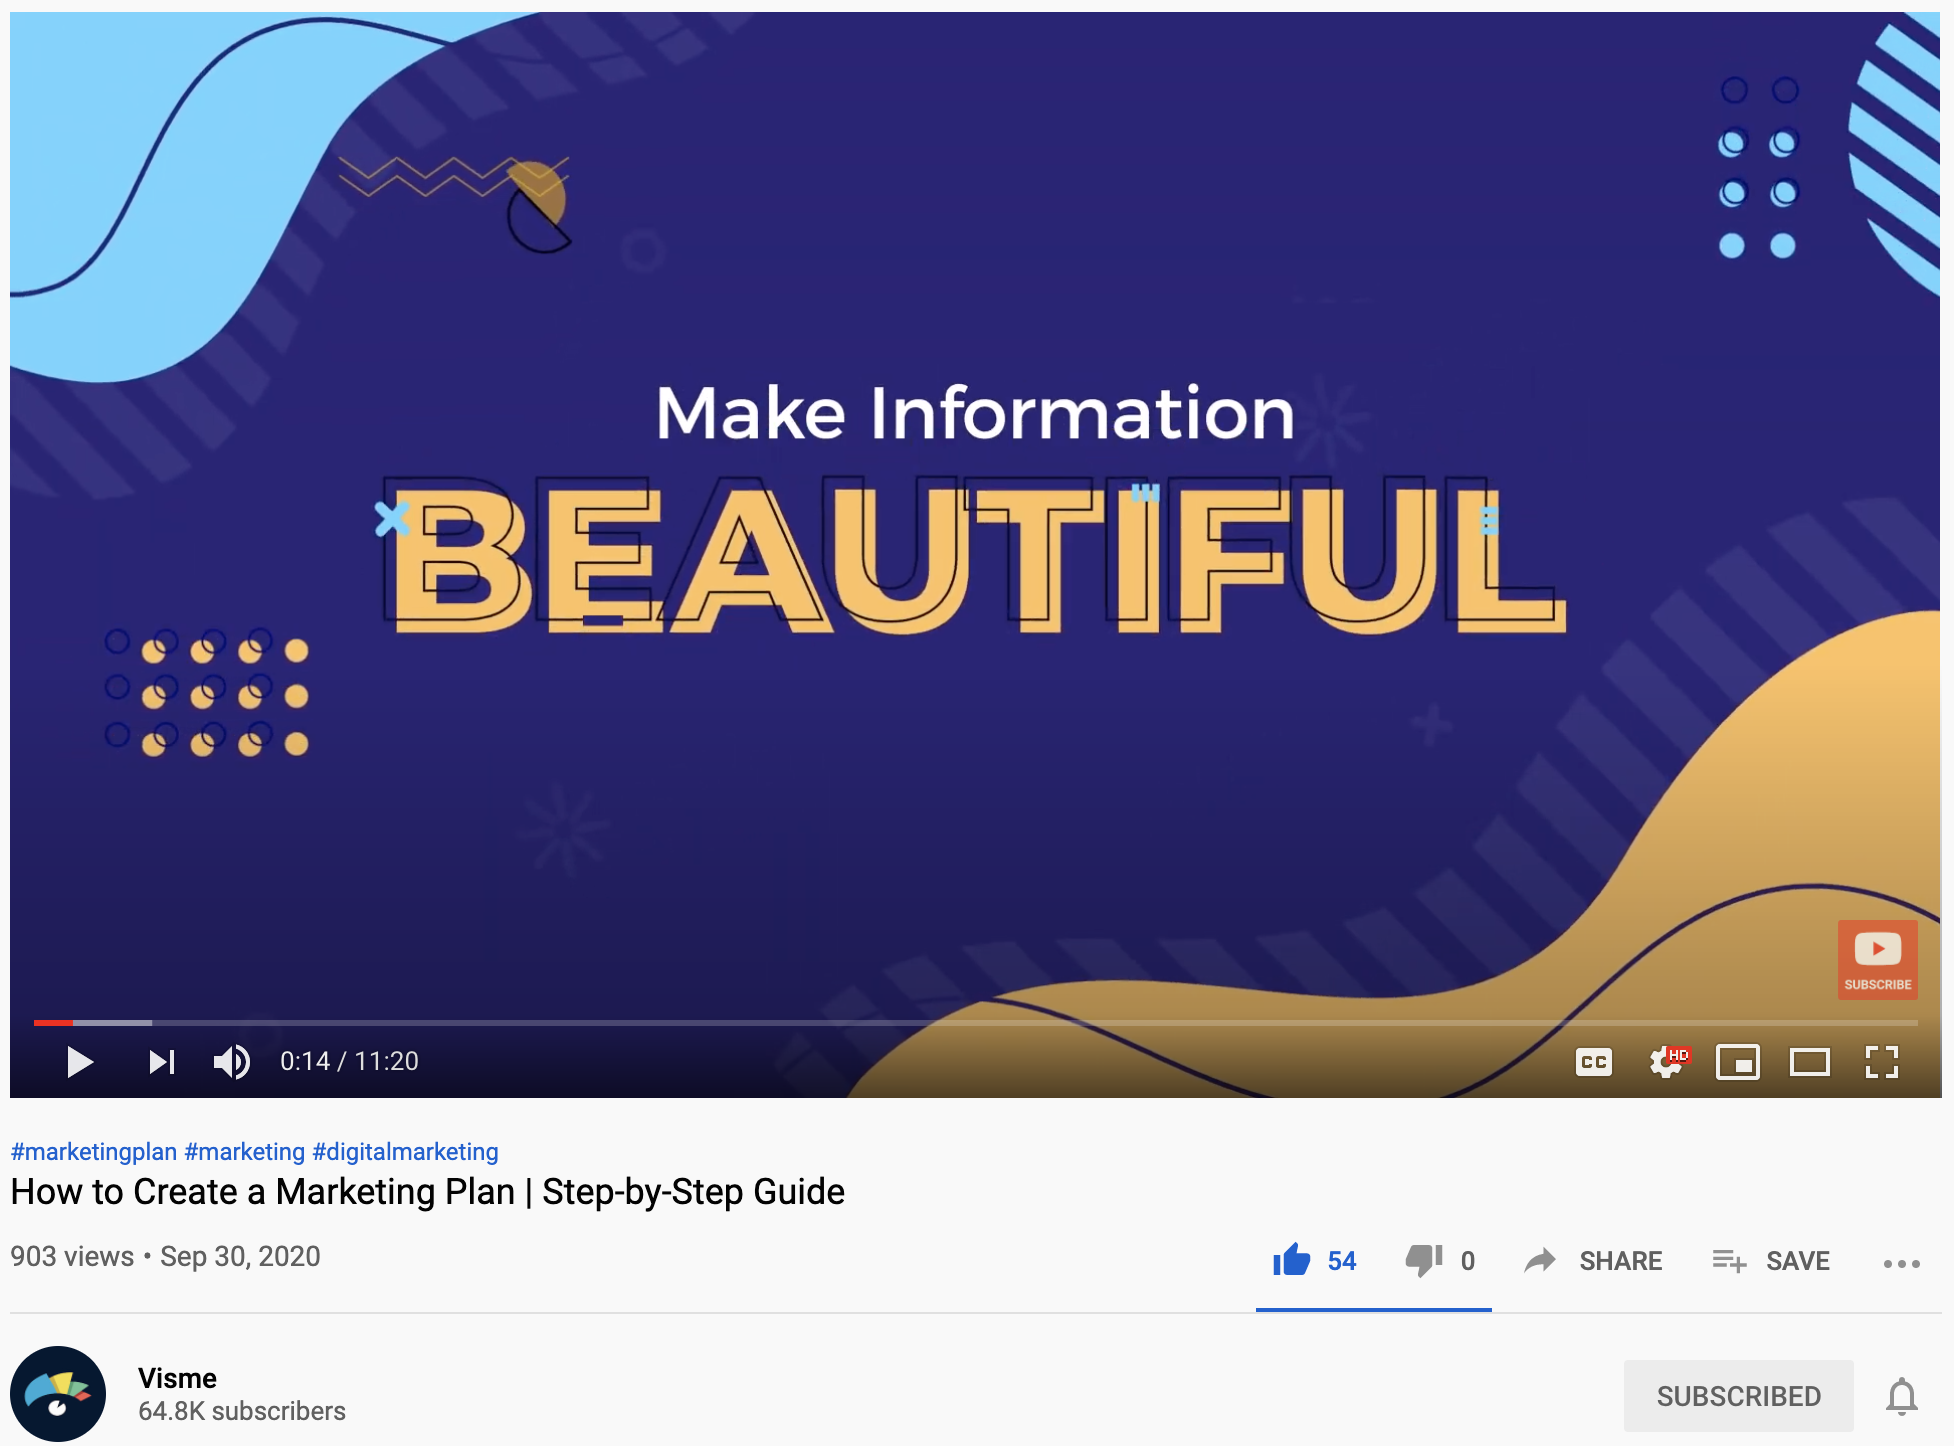
Task: Open the notification bell preferences
Action: pos(1901,1395)
